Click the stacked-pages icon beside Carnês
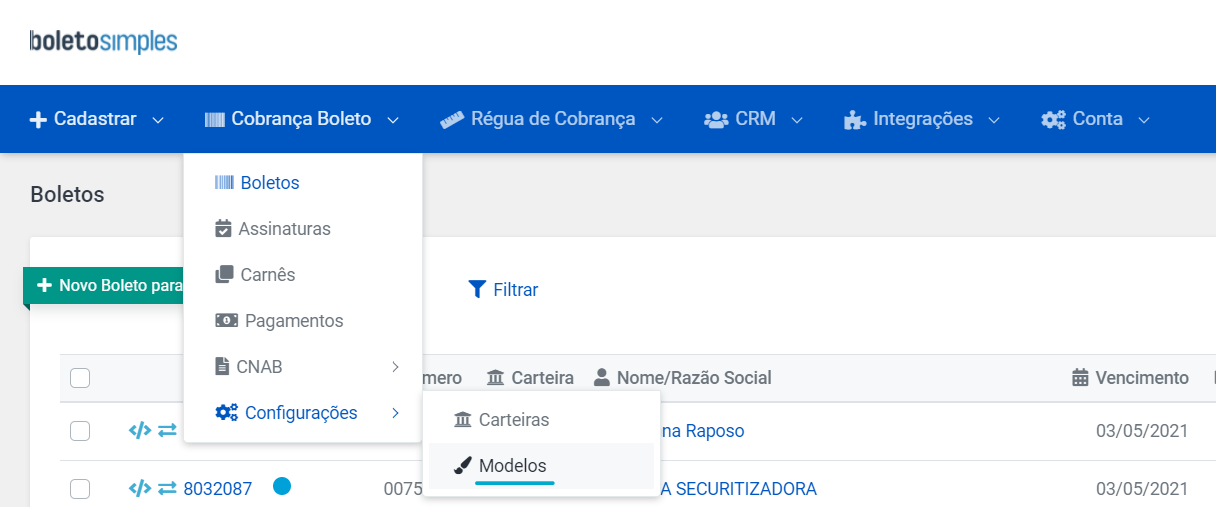 pos(225,274)
